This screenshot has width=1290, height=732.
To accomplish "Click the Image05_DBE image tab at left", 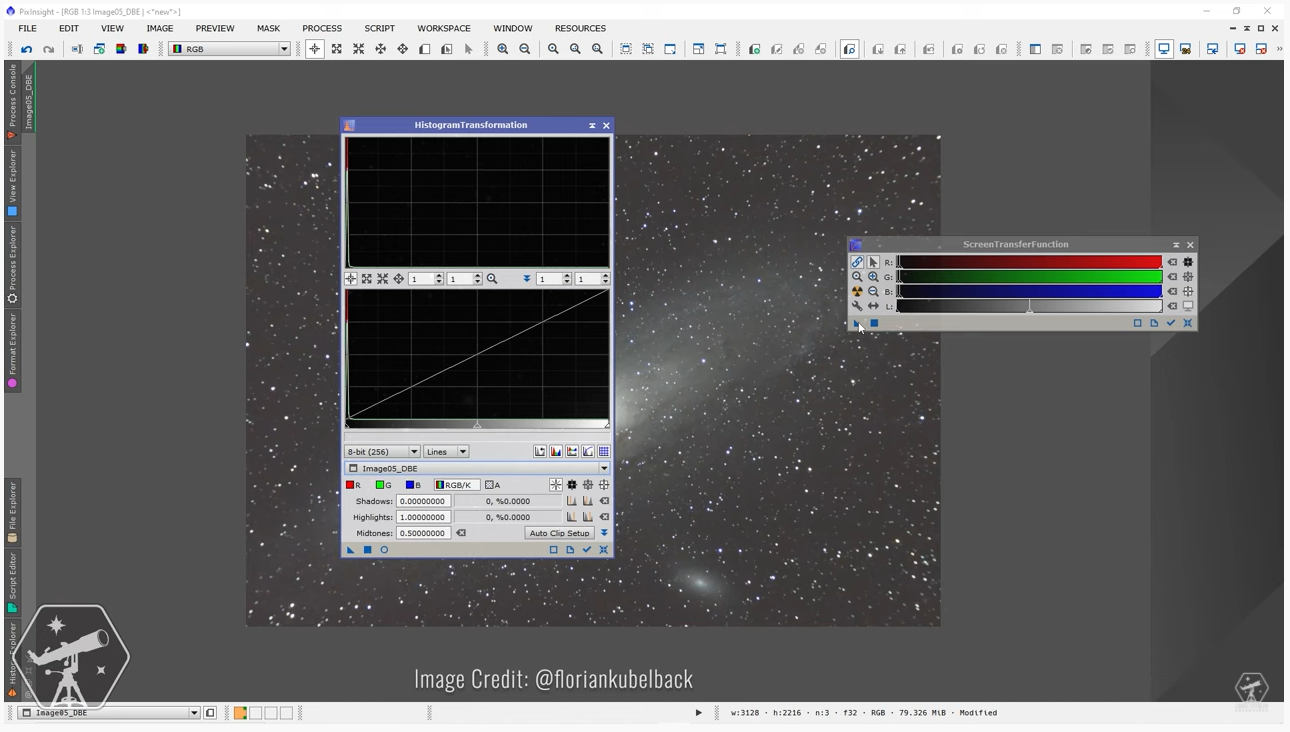I will coord(29,101).
